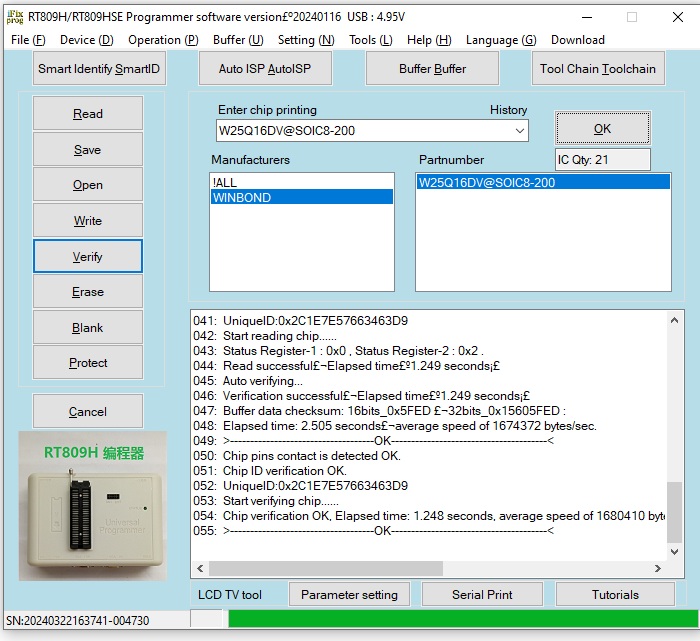Confirm chip selection with OK button
Viewport: 700px width, 641px height.
(603, 129)
